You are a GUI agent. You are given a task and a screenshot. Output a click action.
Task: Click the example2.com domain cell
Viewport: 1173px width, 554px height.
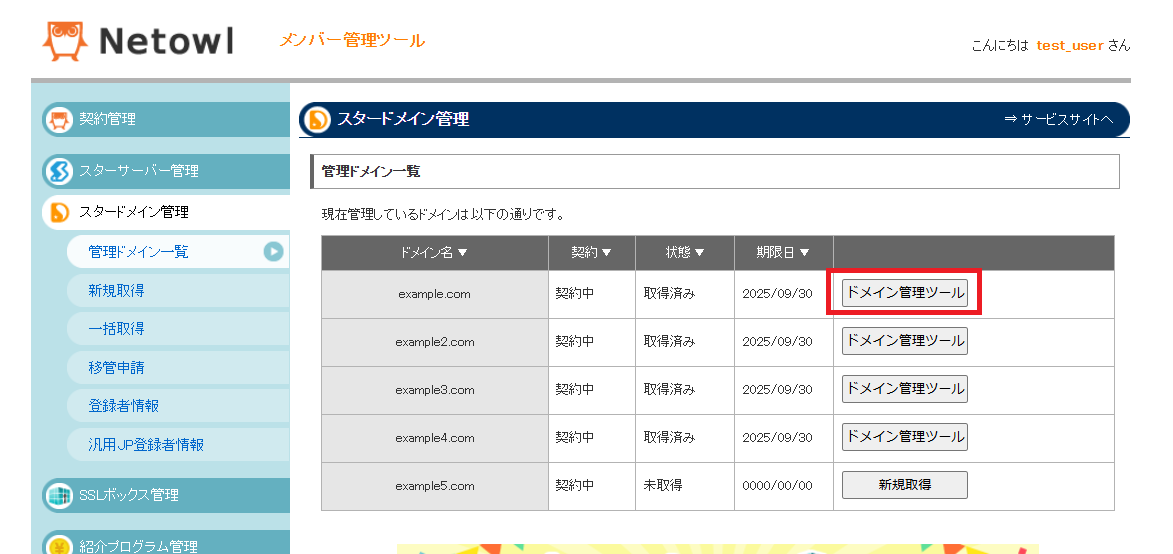pyautogui.click(x=435, y=342)
